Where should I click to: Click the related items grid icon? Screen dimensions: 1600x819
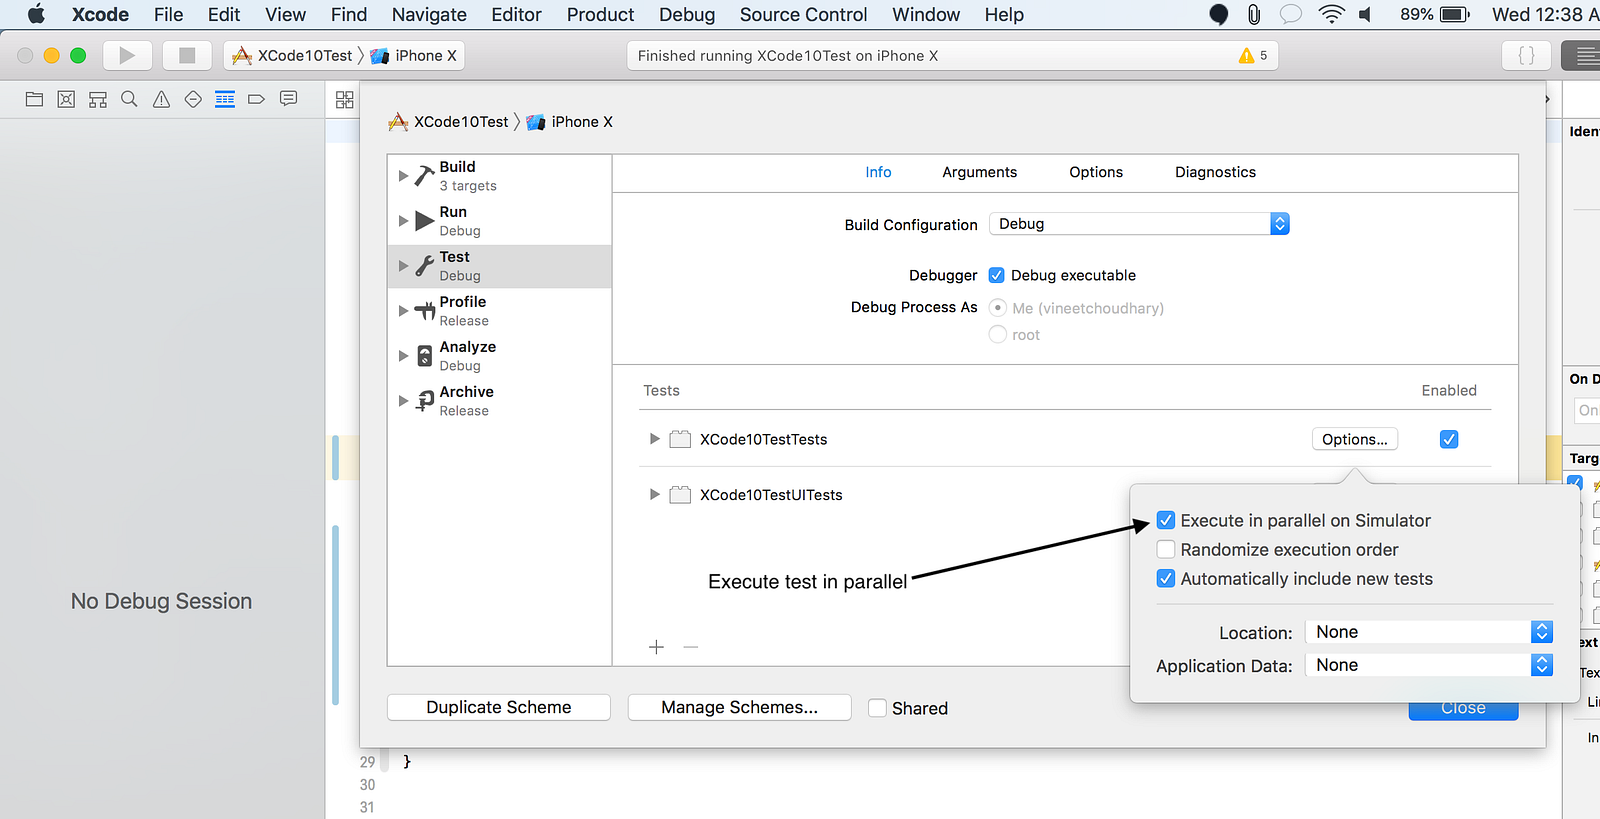tap(345, 100)
